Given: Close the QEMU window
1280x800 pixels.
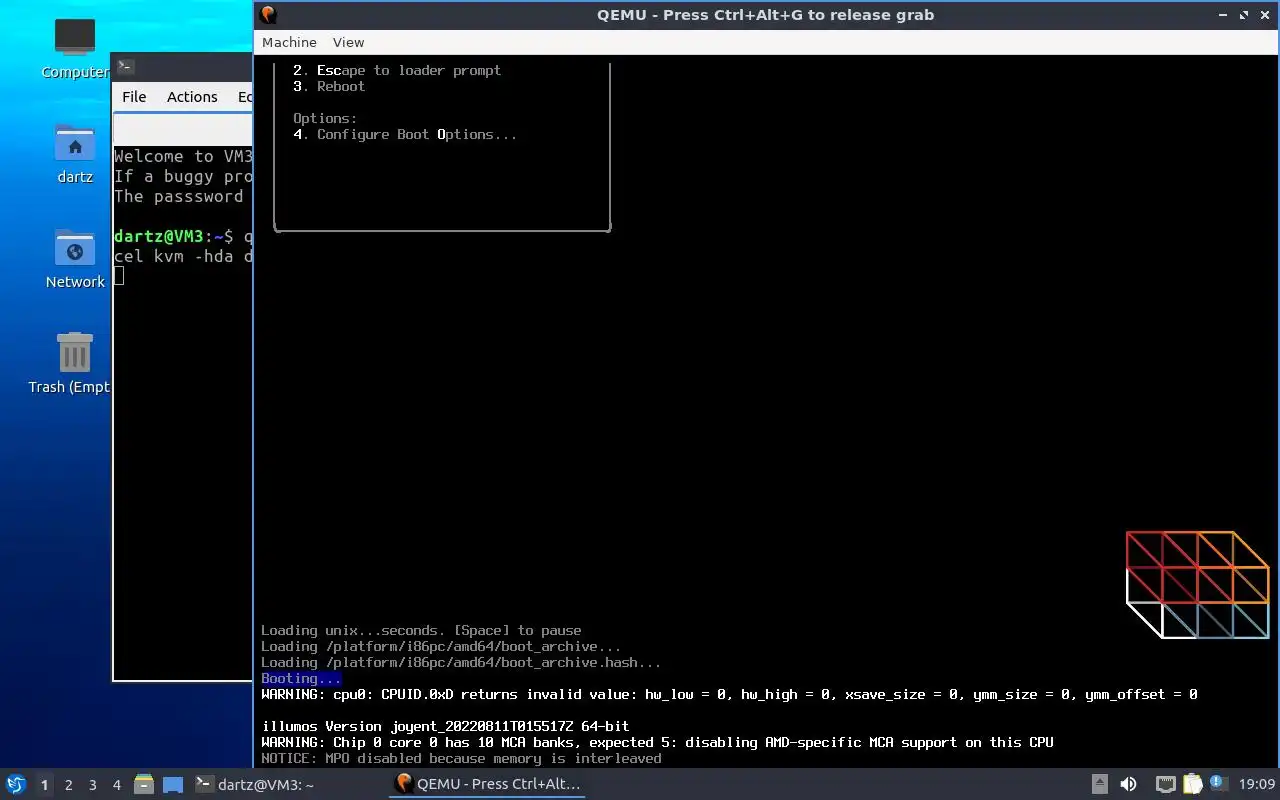Looking at the screenshot, I should (1264, 15).
